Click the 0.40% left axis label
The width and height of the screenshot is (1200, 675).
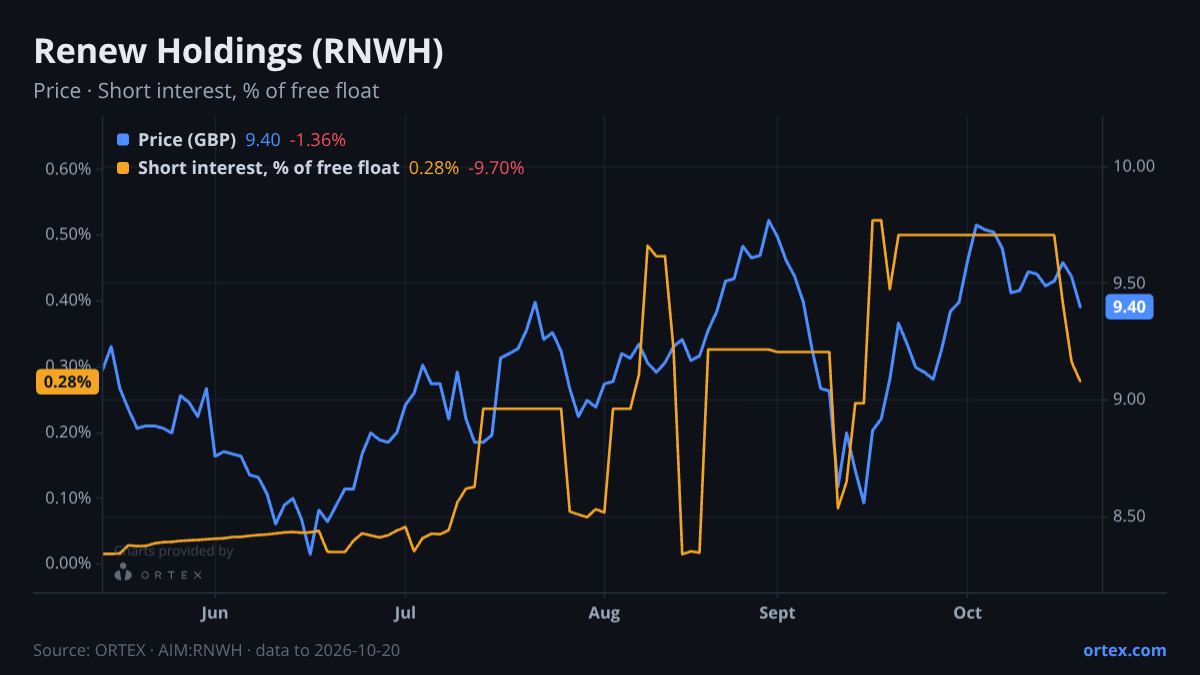[68, 301]
